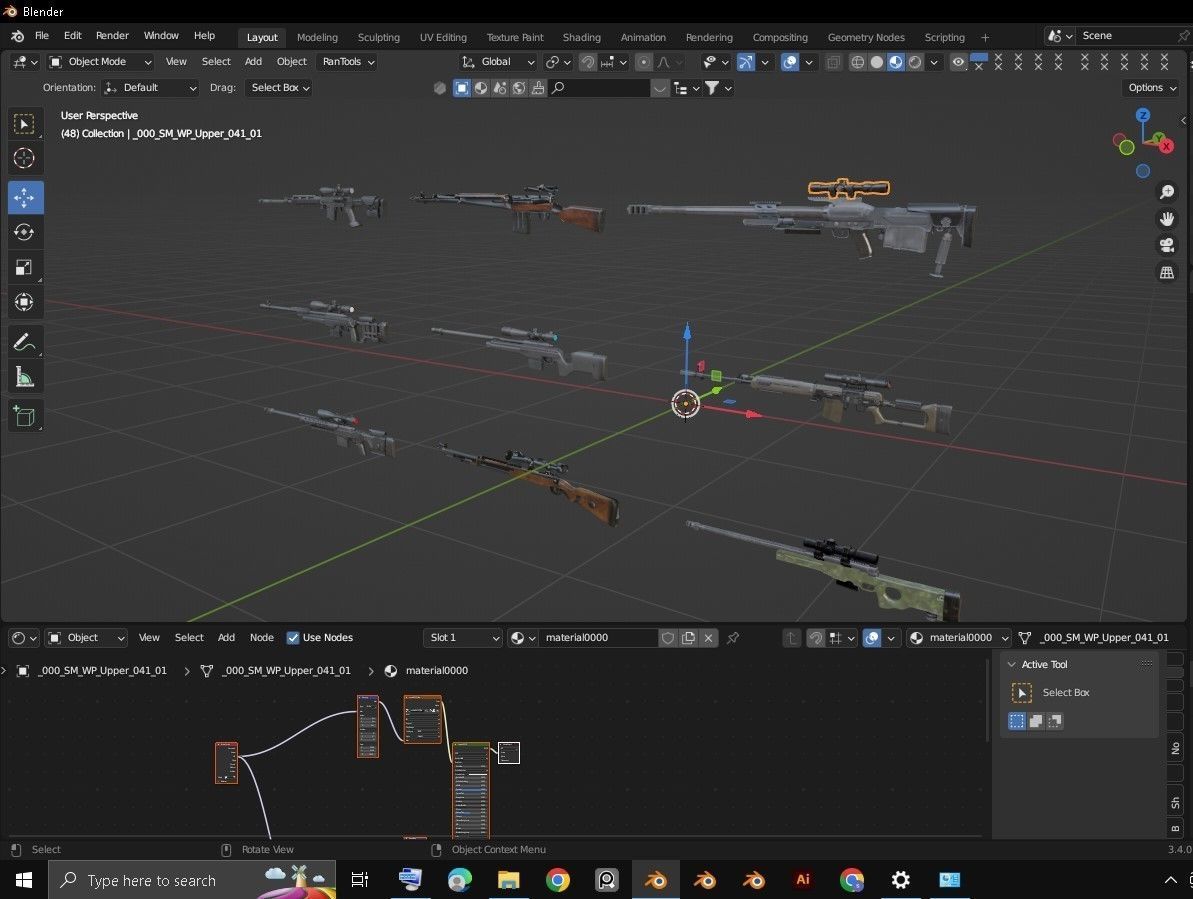The image size is (1193, 899).
Task: Select the Cursor tool
Action: [25, 158]
